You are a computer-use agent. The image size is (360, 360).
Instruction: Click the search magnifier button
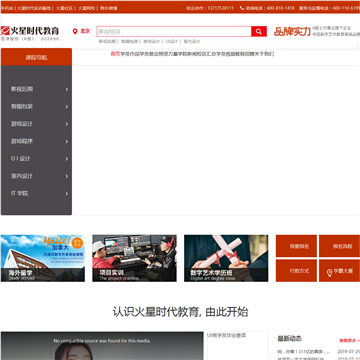(x=259, y=32)
